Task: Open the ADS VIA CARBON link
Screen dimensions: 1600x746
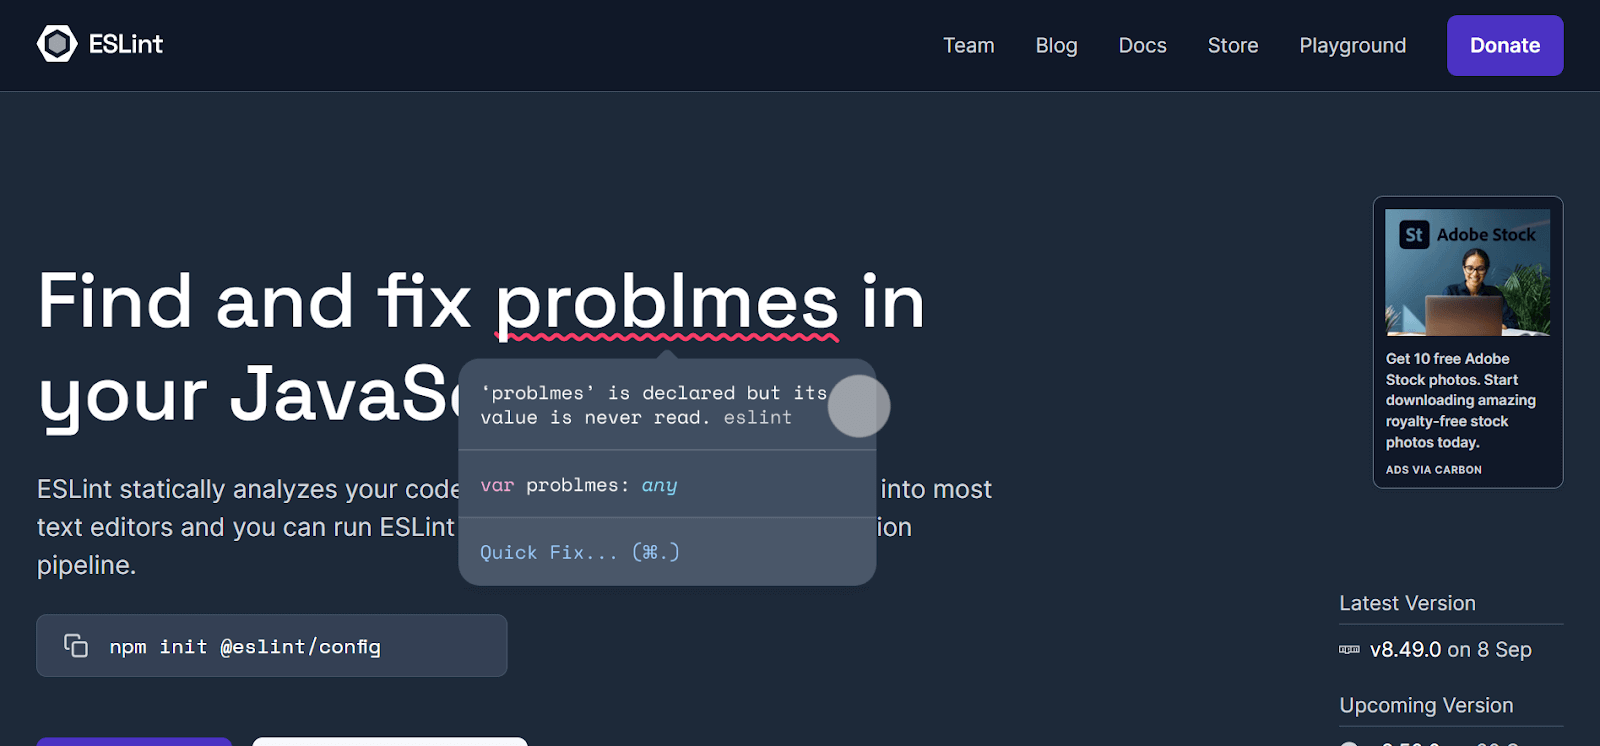Action: pos(1434,470)
